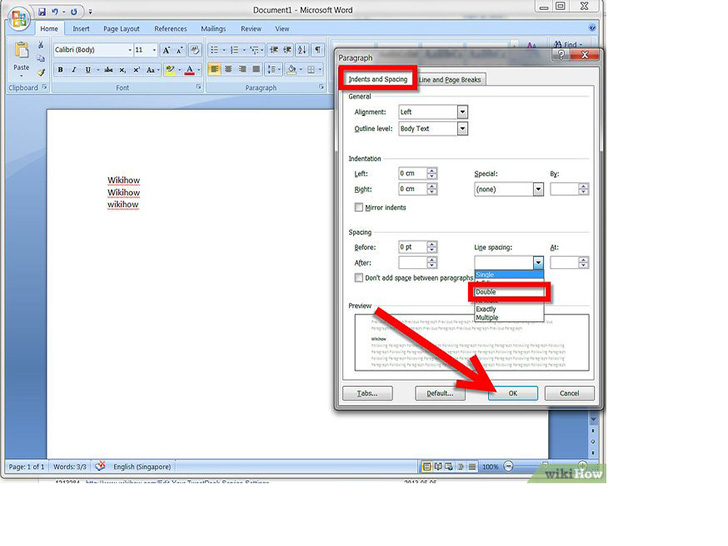Expand the Paragraph group dialog launcher
This screenshot has width=728, height=546.
pyautogui.click(x=321, y=87)
